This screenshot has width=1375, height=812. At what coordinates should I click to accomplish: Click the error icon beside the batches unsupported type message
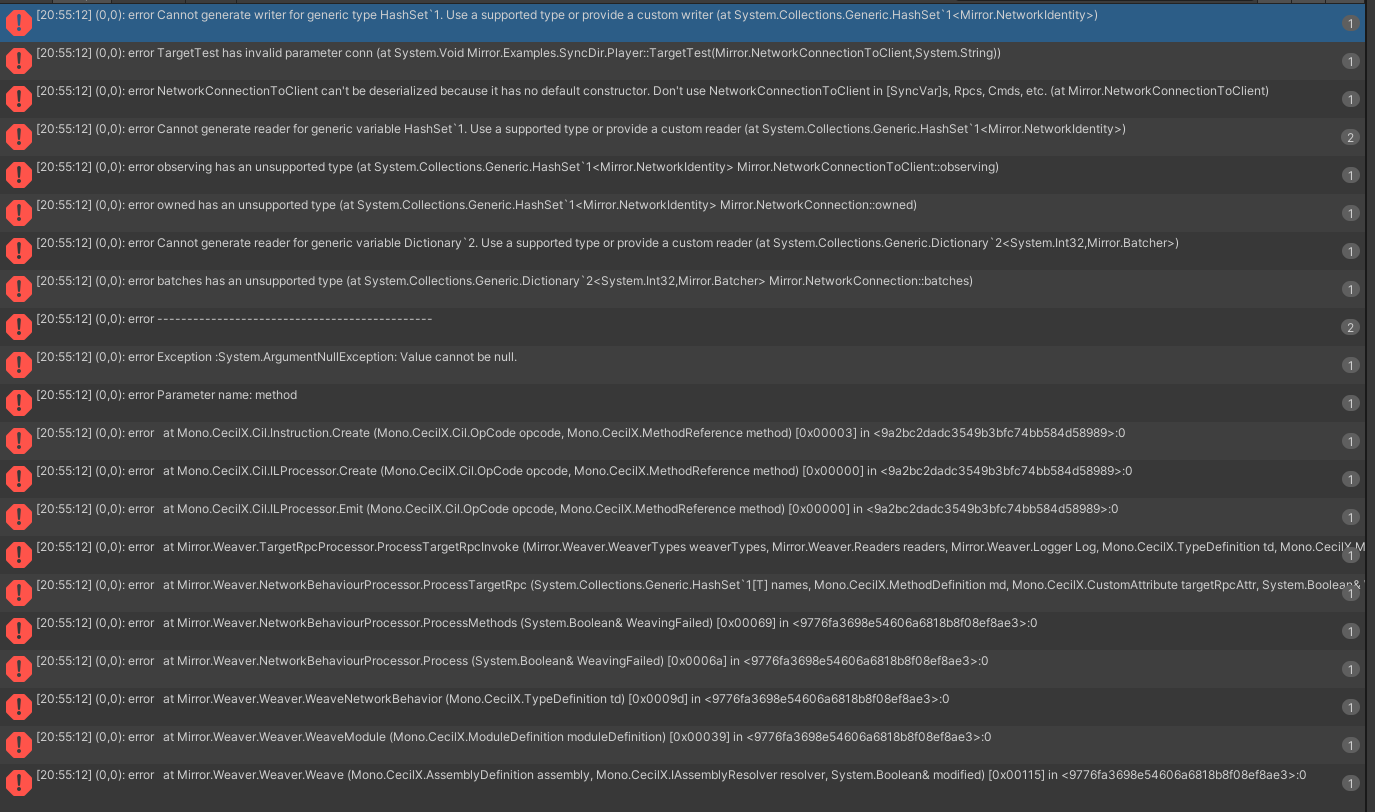(x=18, y=288)
